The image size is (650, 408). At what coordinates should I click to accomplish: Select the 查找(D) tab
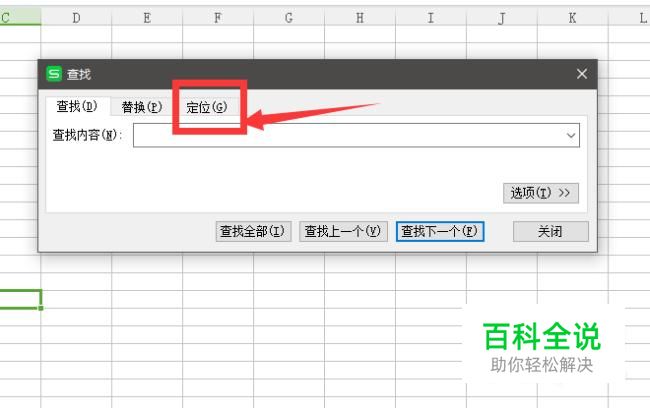77,107
